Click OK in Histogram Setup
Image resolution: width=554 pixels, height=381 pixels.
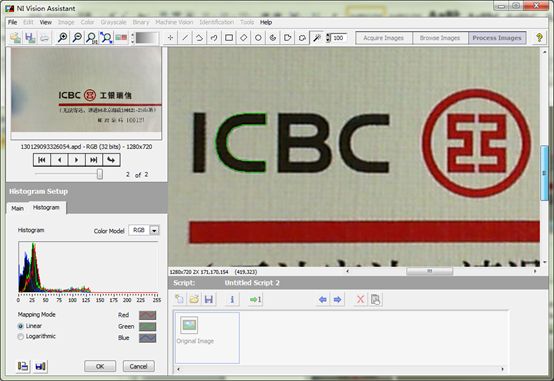pyautogui.click(x=100, y=366)
